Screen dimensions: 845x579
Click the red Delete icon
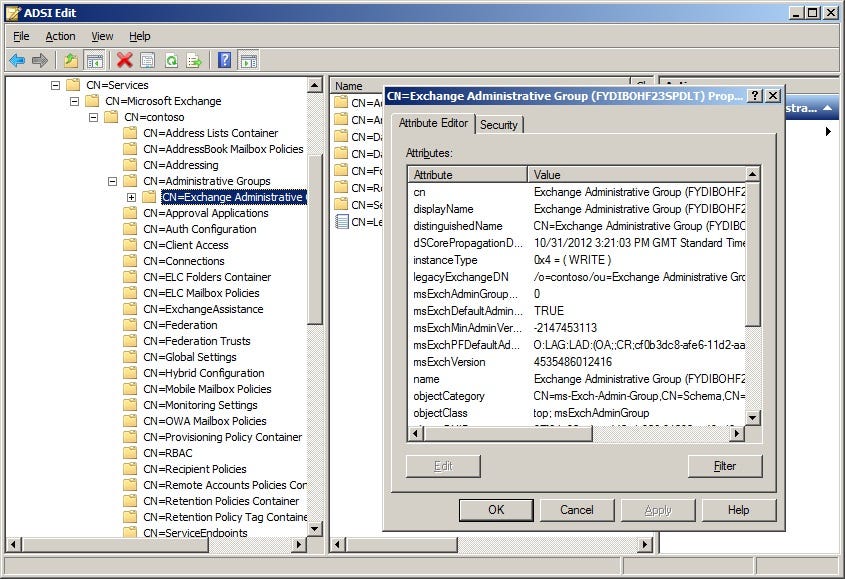[x=124, y=58]
